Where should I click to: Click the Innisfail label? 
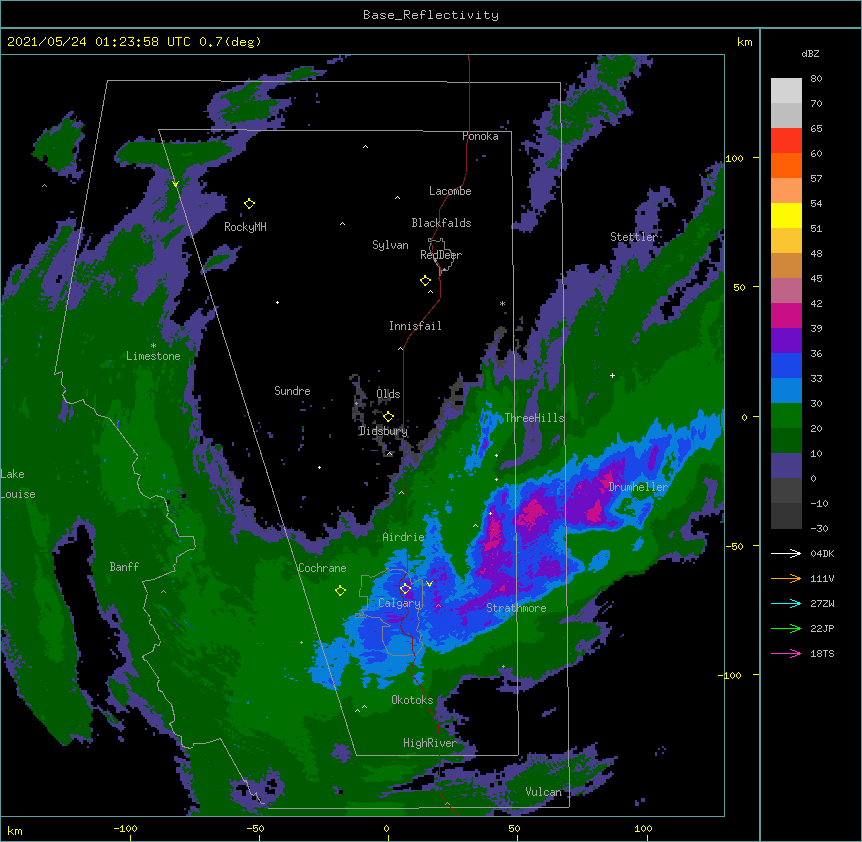coord(415,326)
